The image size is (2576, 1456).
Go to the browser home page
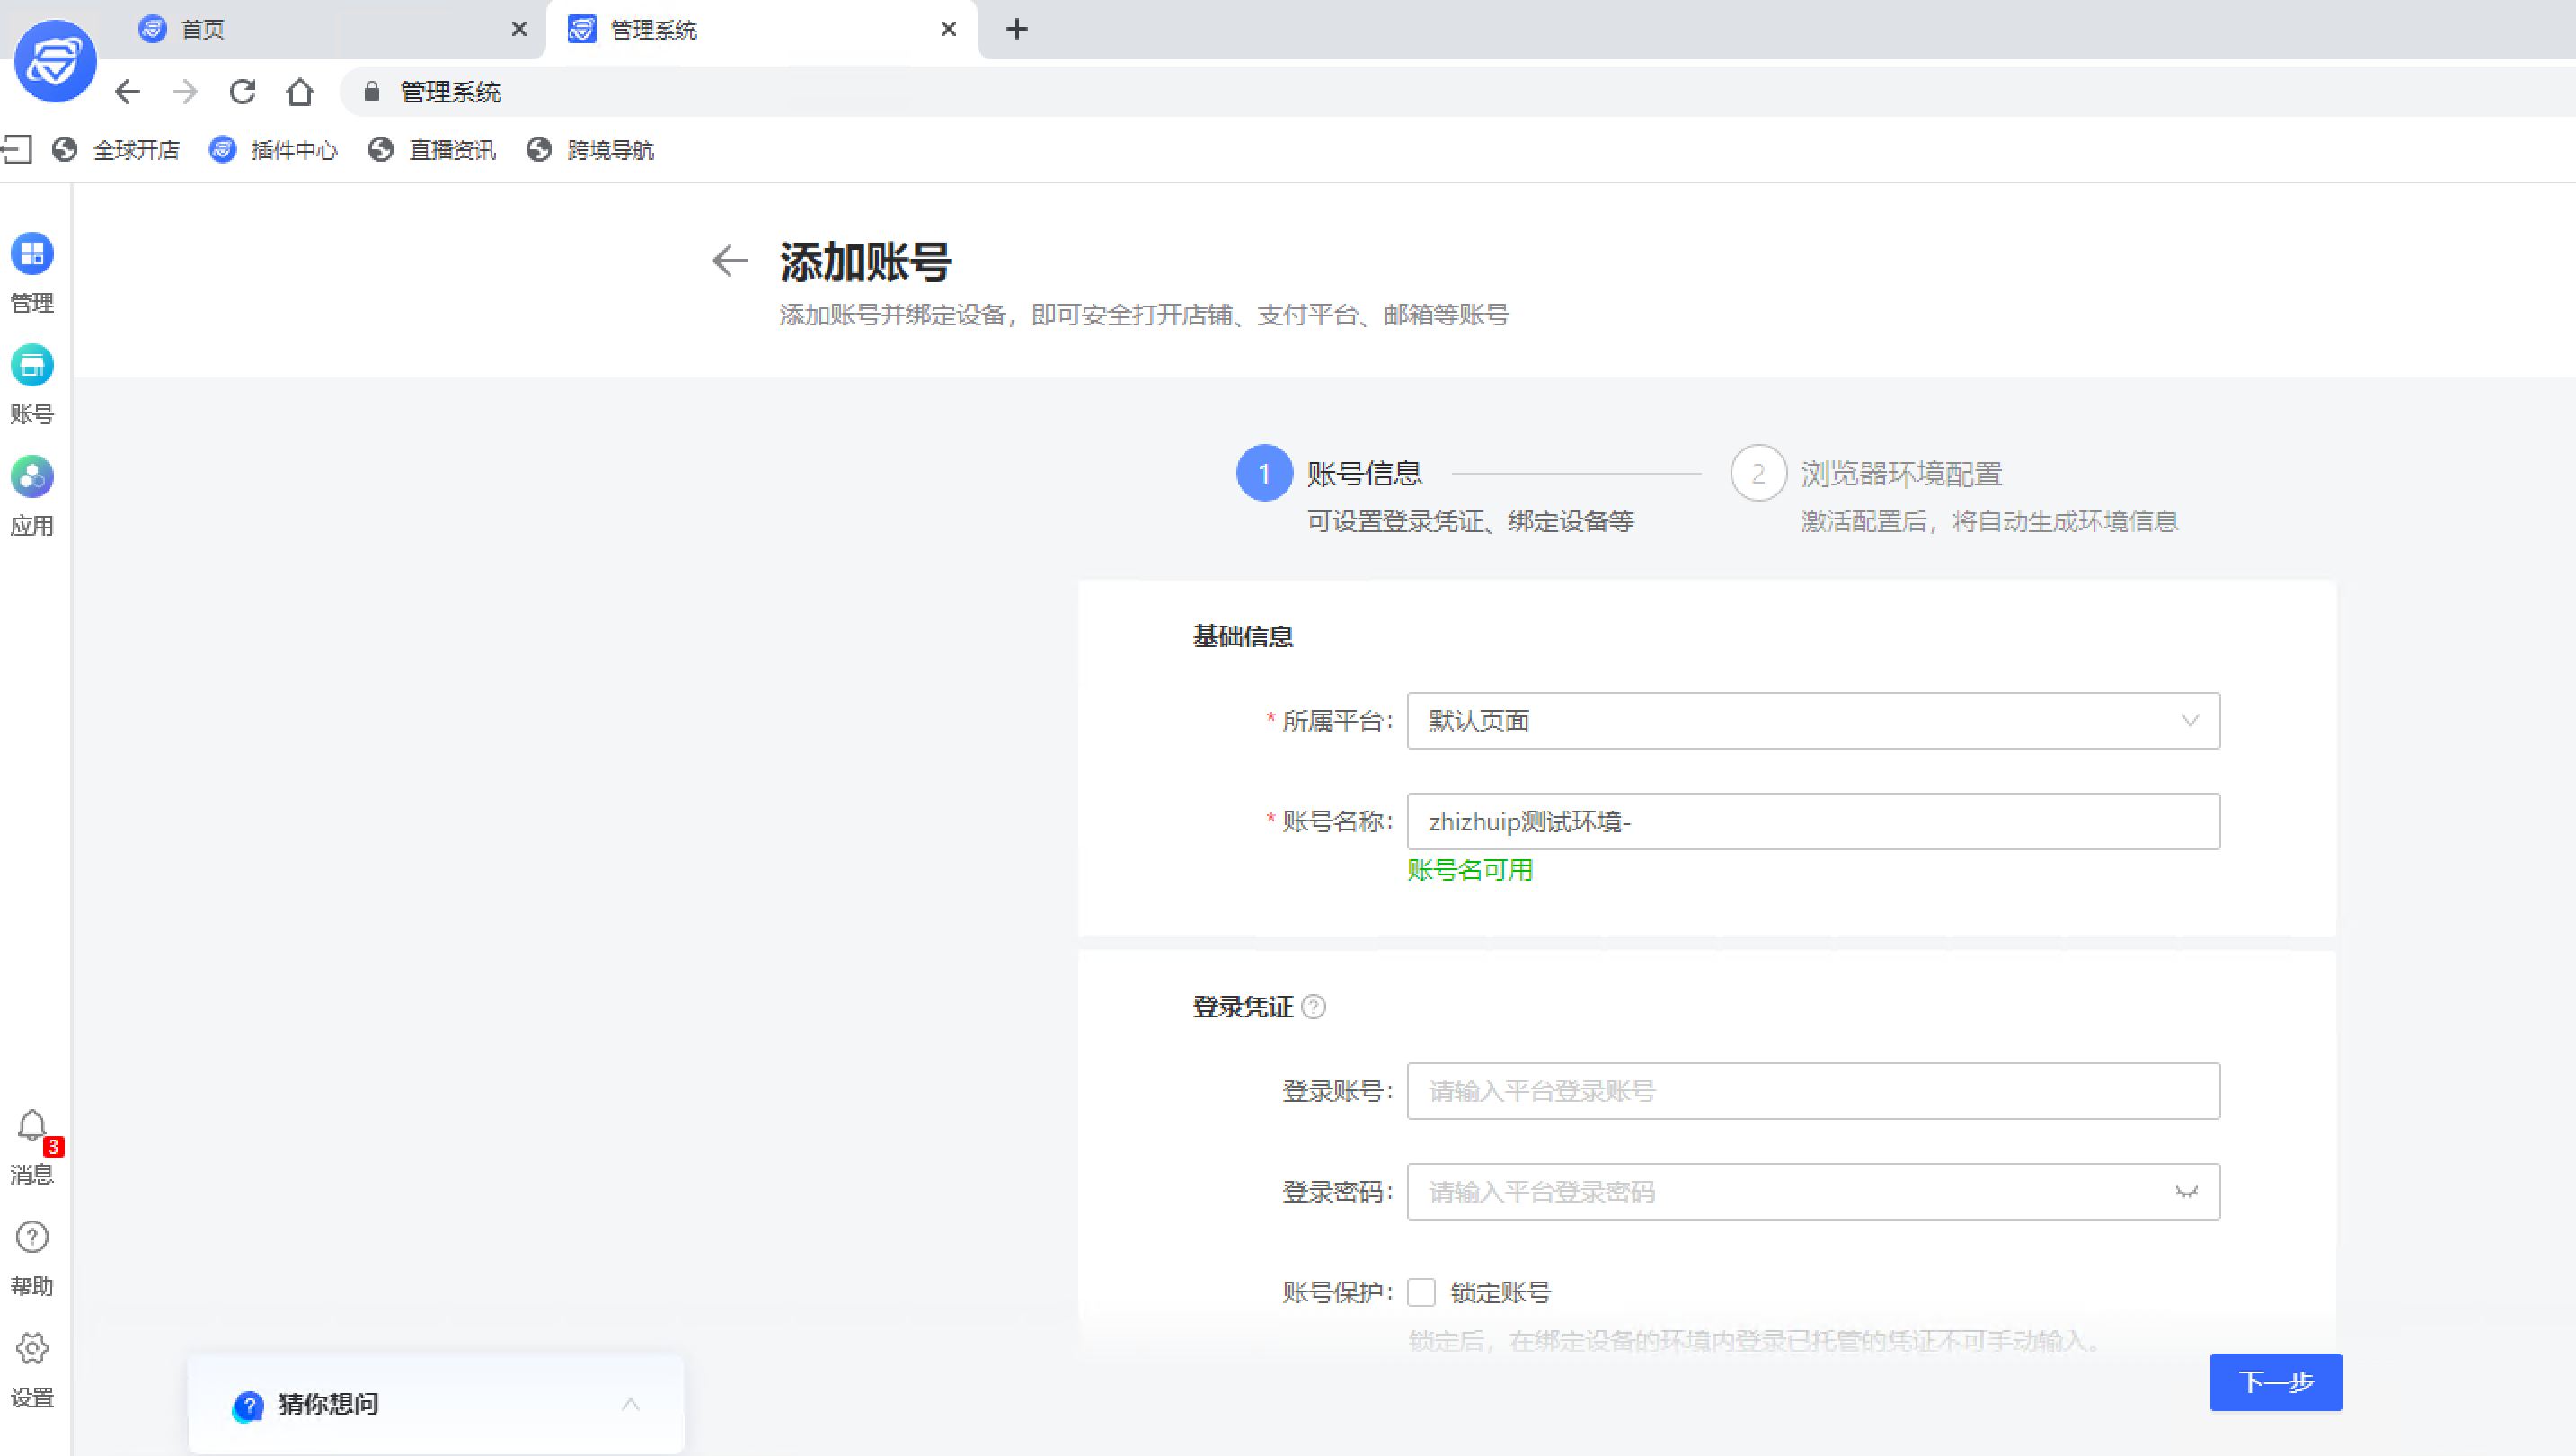pos(300,92)
